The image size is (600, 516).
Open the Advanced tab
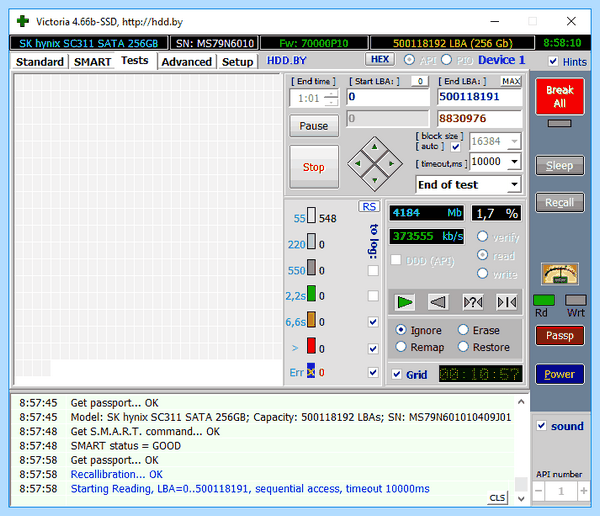click(186, 62)
